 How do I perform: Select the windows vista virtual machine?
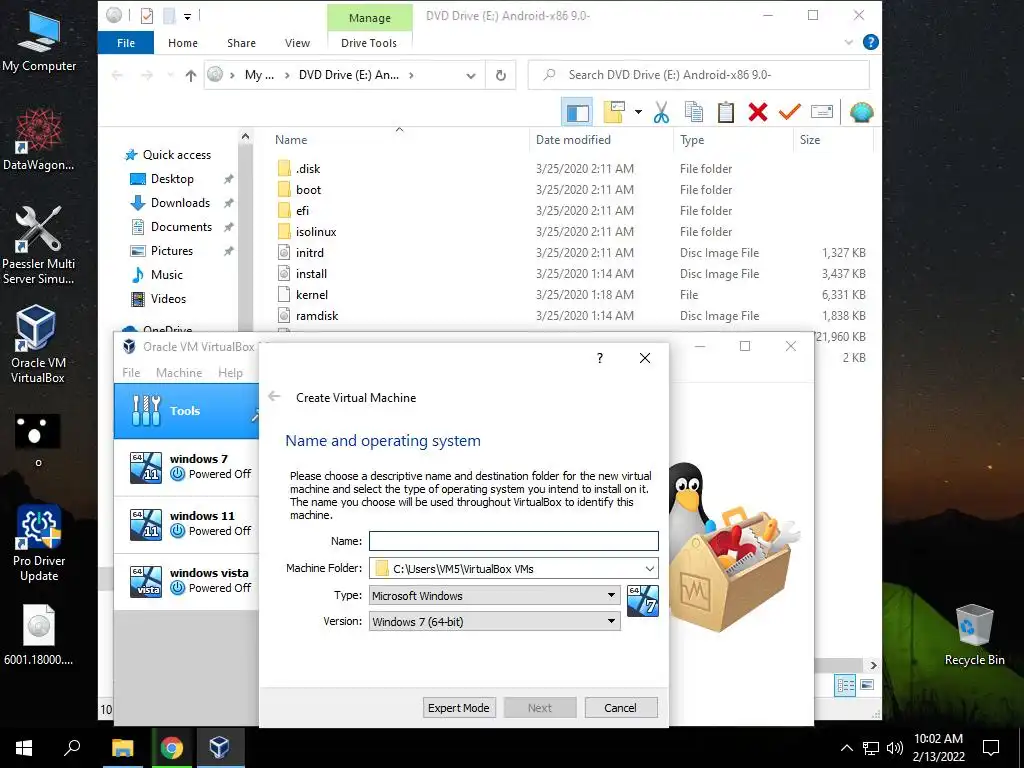pyautogui.click(x=187, y=581)
